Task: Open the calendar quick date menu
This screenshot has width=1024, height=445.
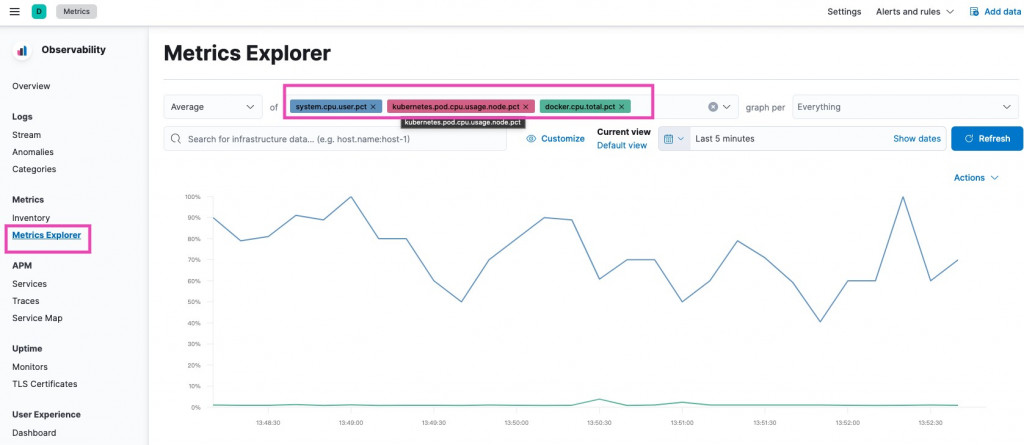Action: click(x=673, y=139)
